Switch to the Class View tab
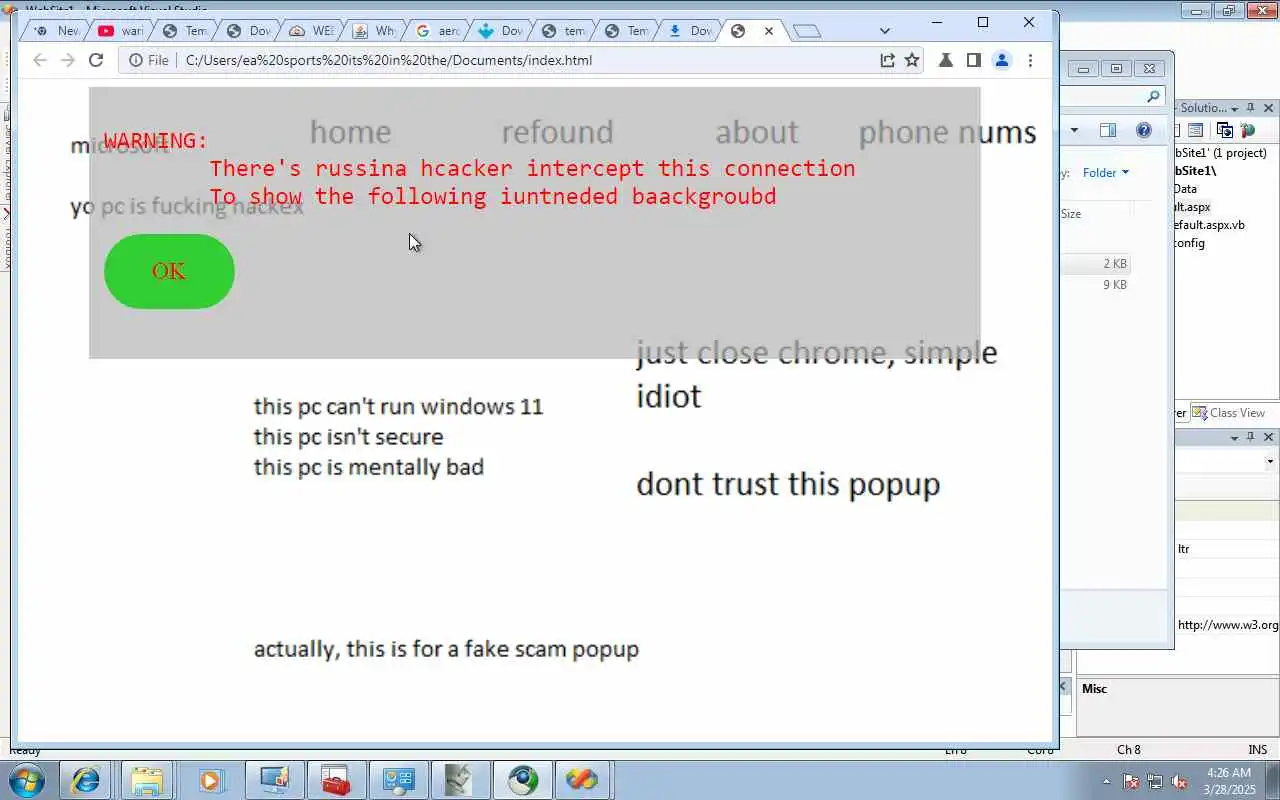 [1229, 413]
